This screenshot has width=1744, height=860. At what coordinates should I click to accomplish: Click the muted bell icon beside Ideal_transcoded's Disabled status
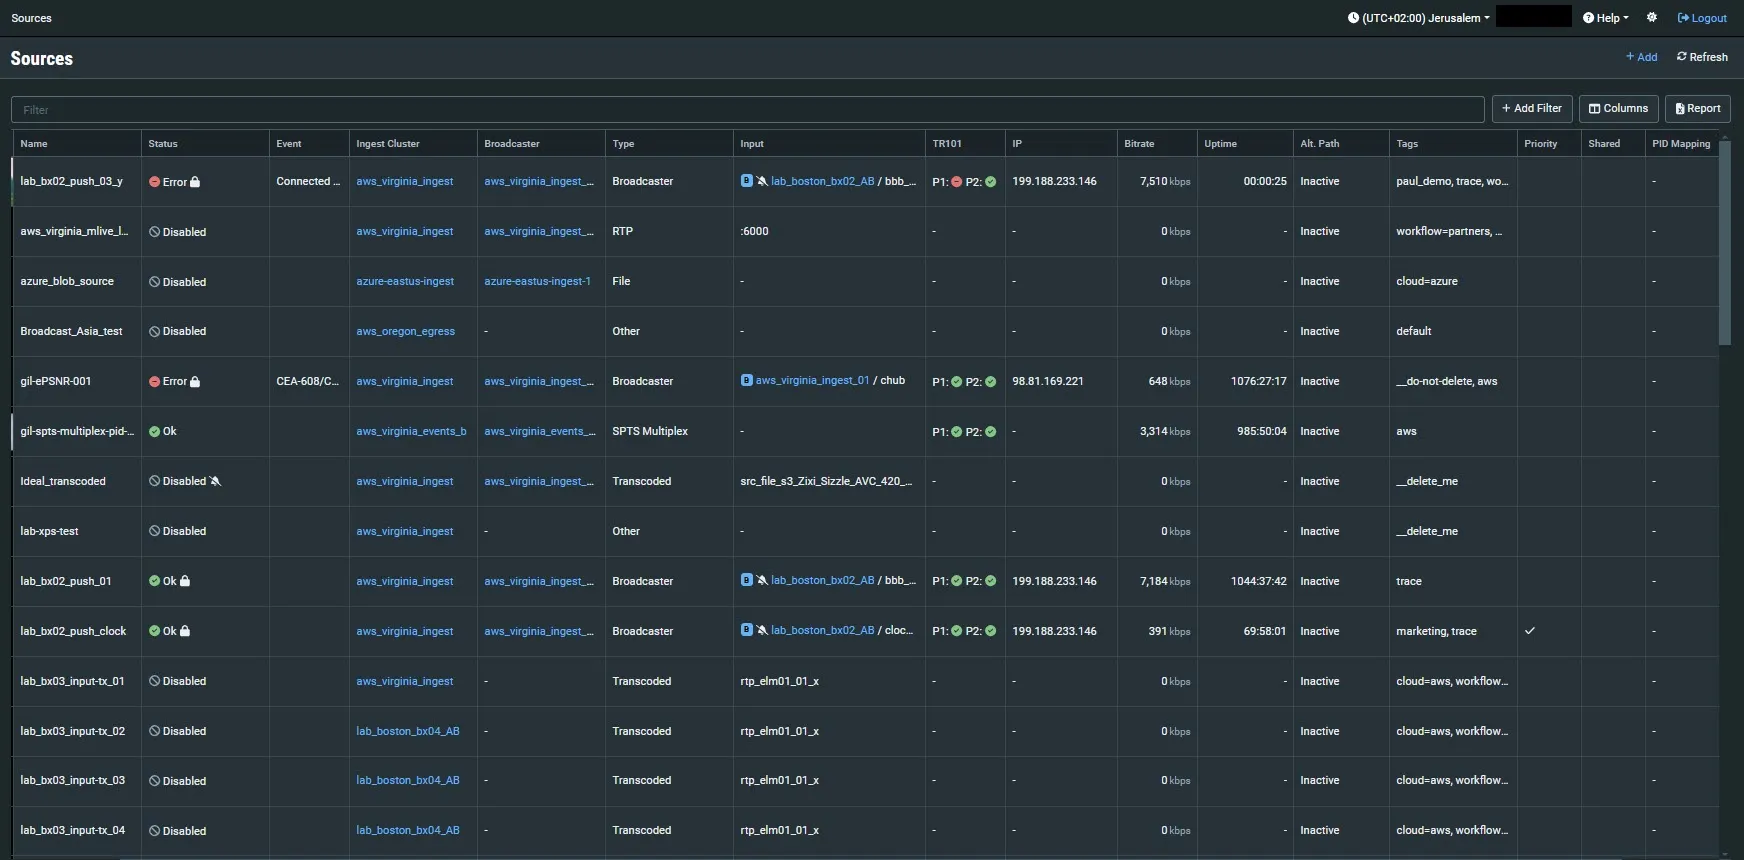(215, 481)
